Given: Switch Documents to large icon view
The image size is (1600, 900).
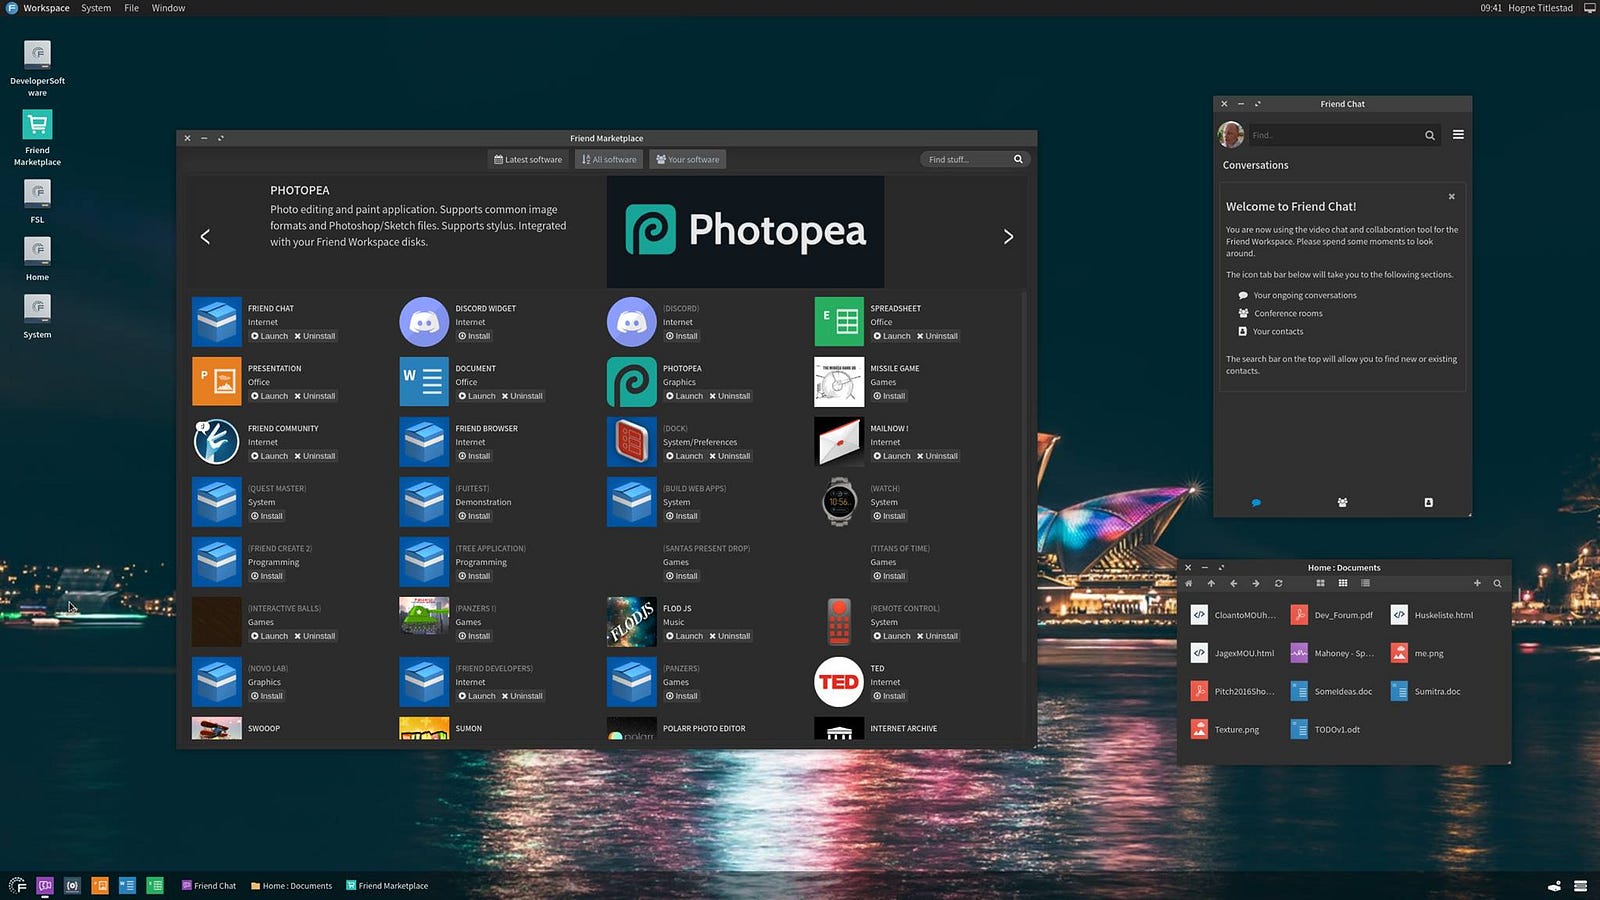Looking at the screenshot, I should pos(1321,583).
